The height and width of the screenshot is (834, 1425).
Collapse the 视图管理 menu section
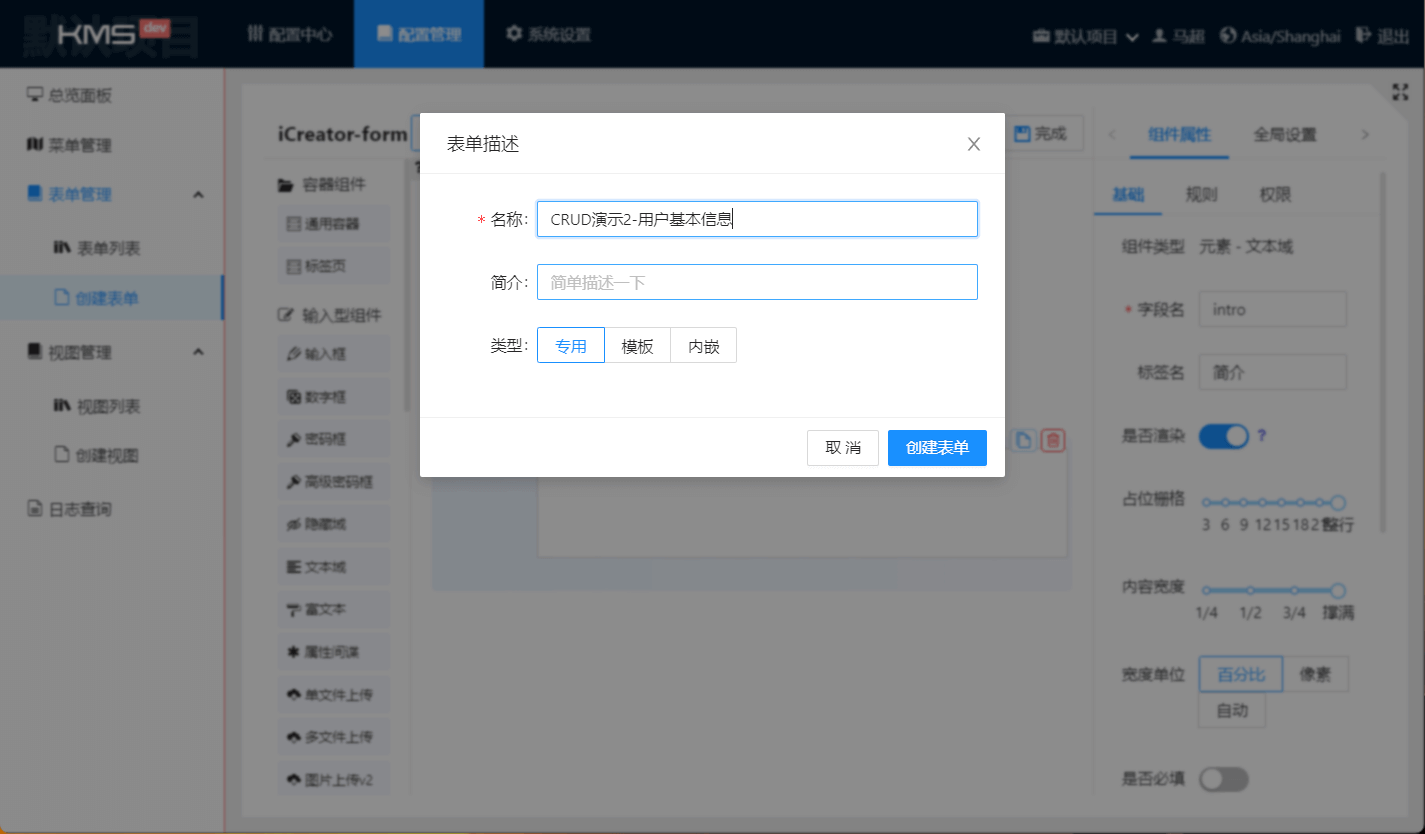click(198, 352)
